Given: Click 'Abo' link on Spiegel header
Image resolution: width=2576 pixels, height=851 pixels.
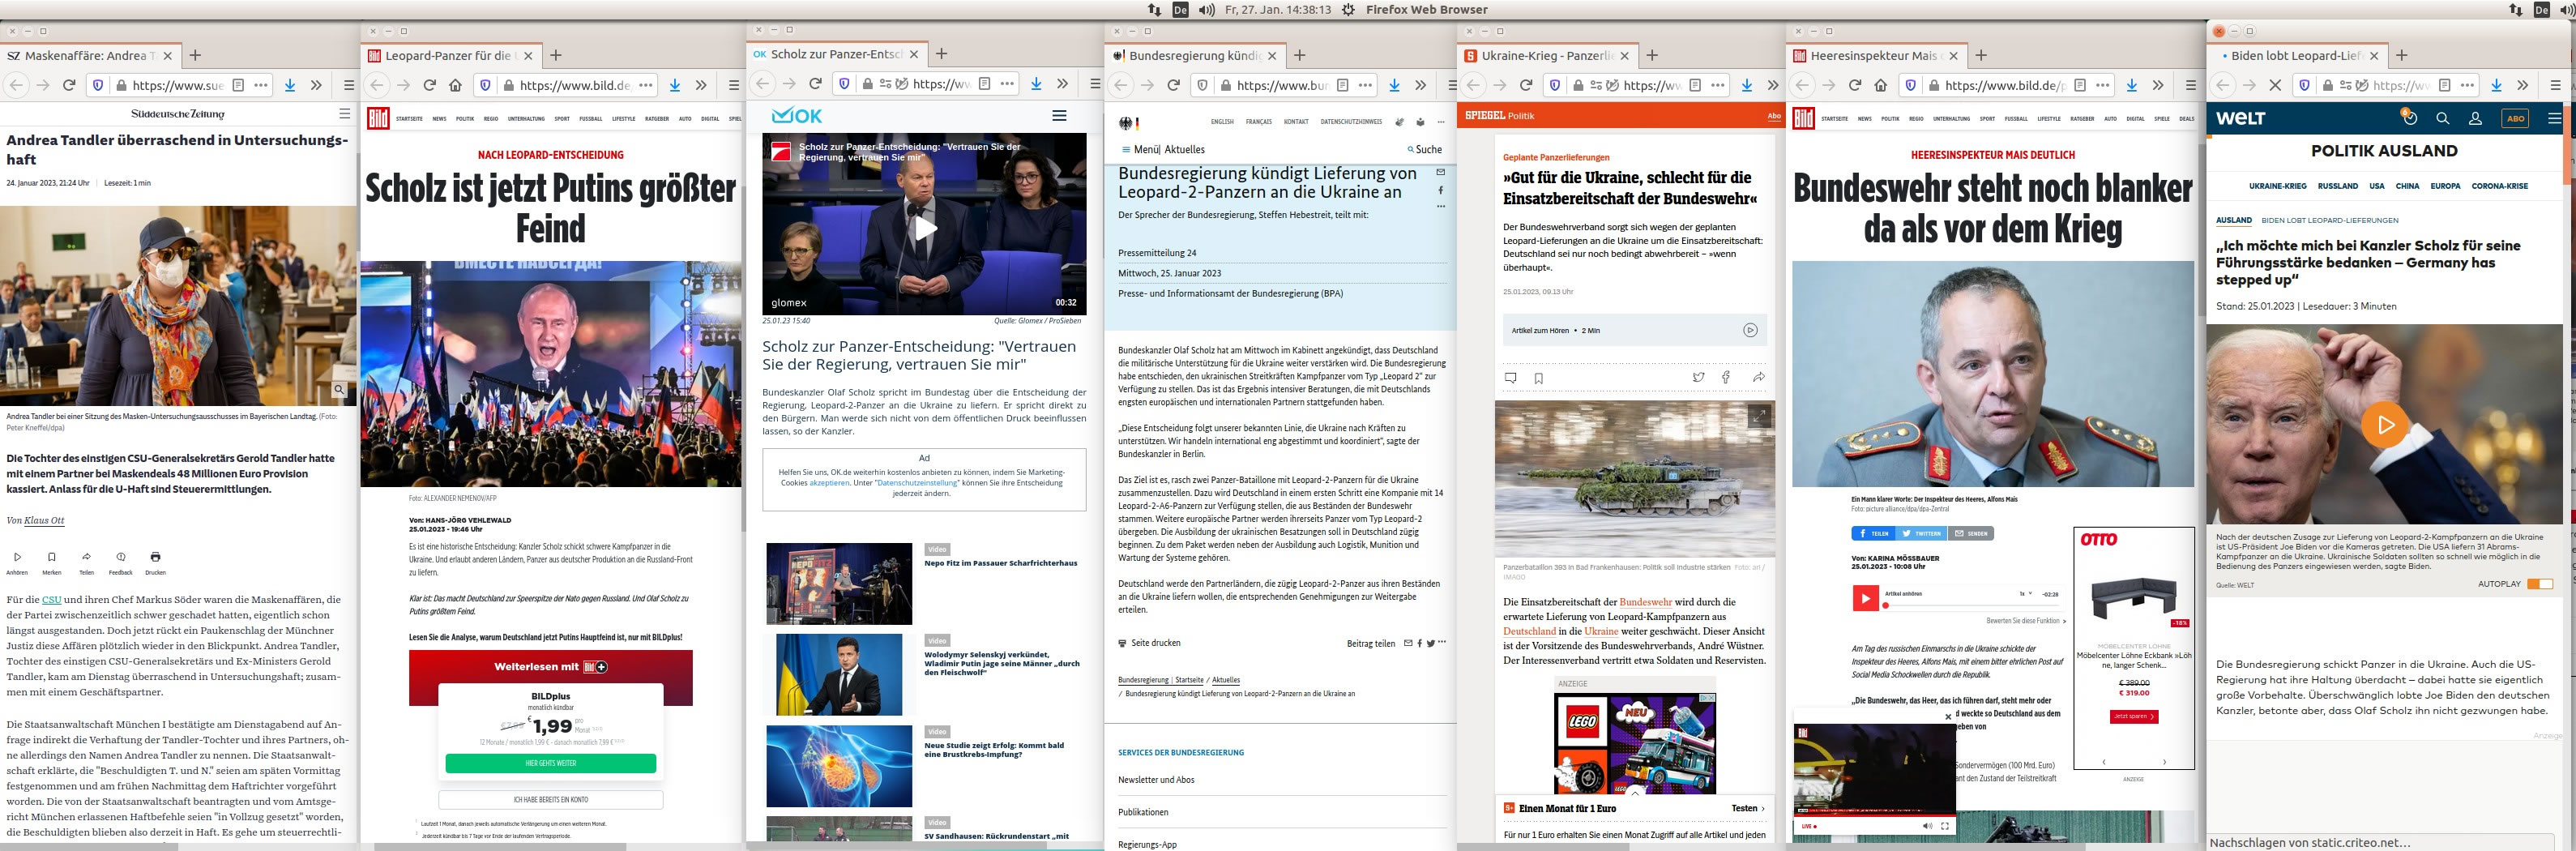Looking at the screenshot, I should (1774, 116).
